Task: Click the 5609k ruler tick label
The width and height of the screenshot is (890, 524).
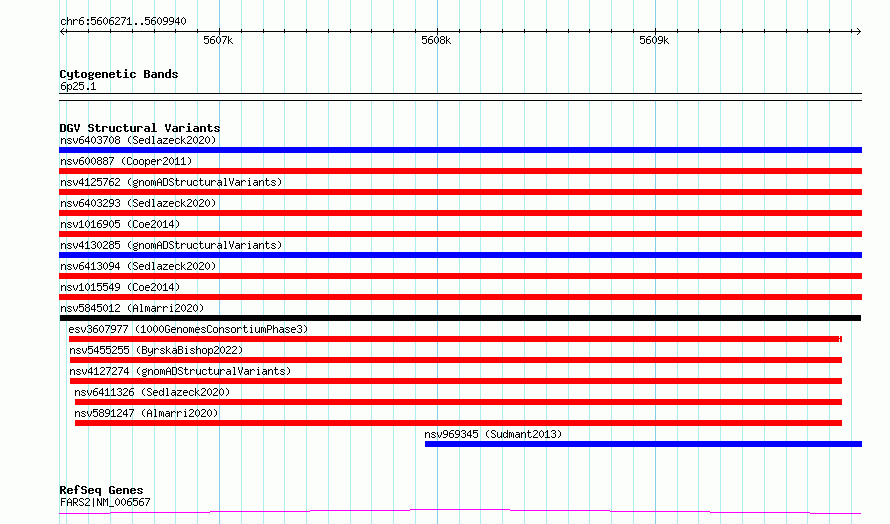Action: point(654,40)
